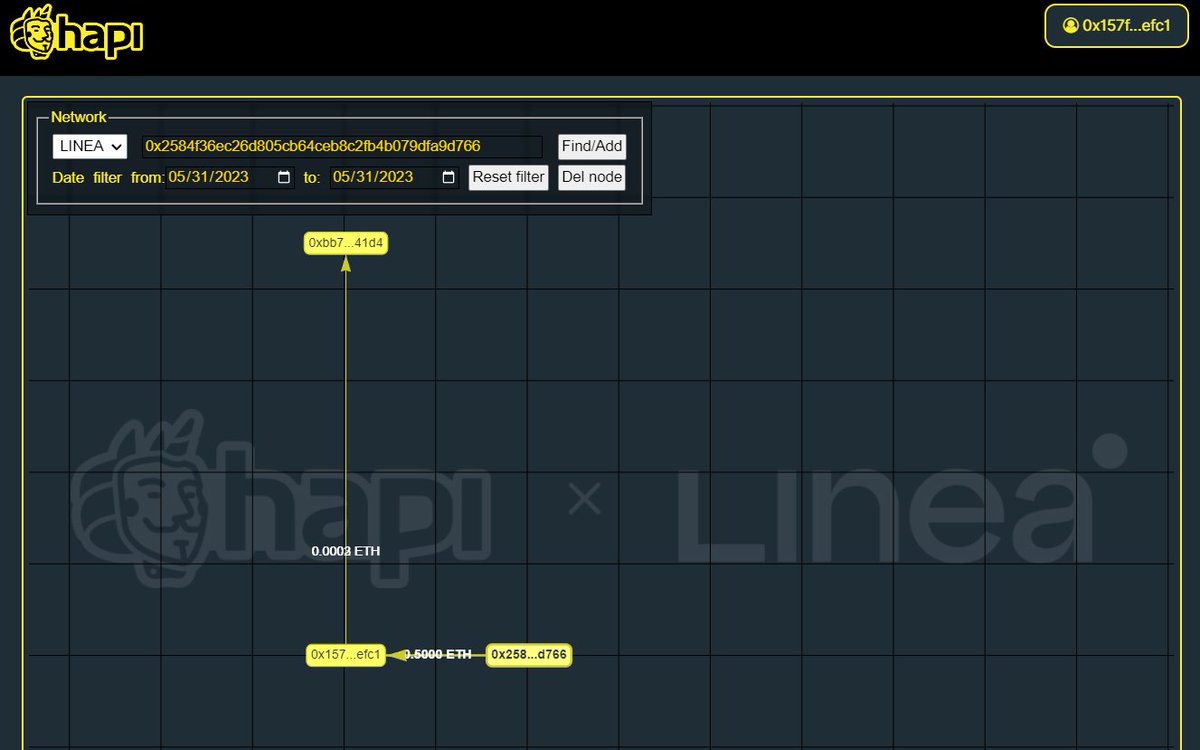Click the hapi logo in header
1200x750 pixels.
click(x=76, y=32)
